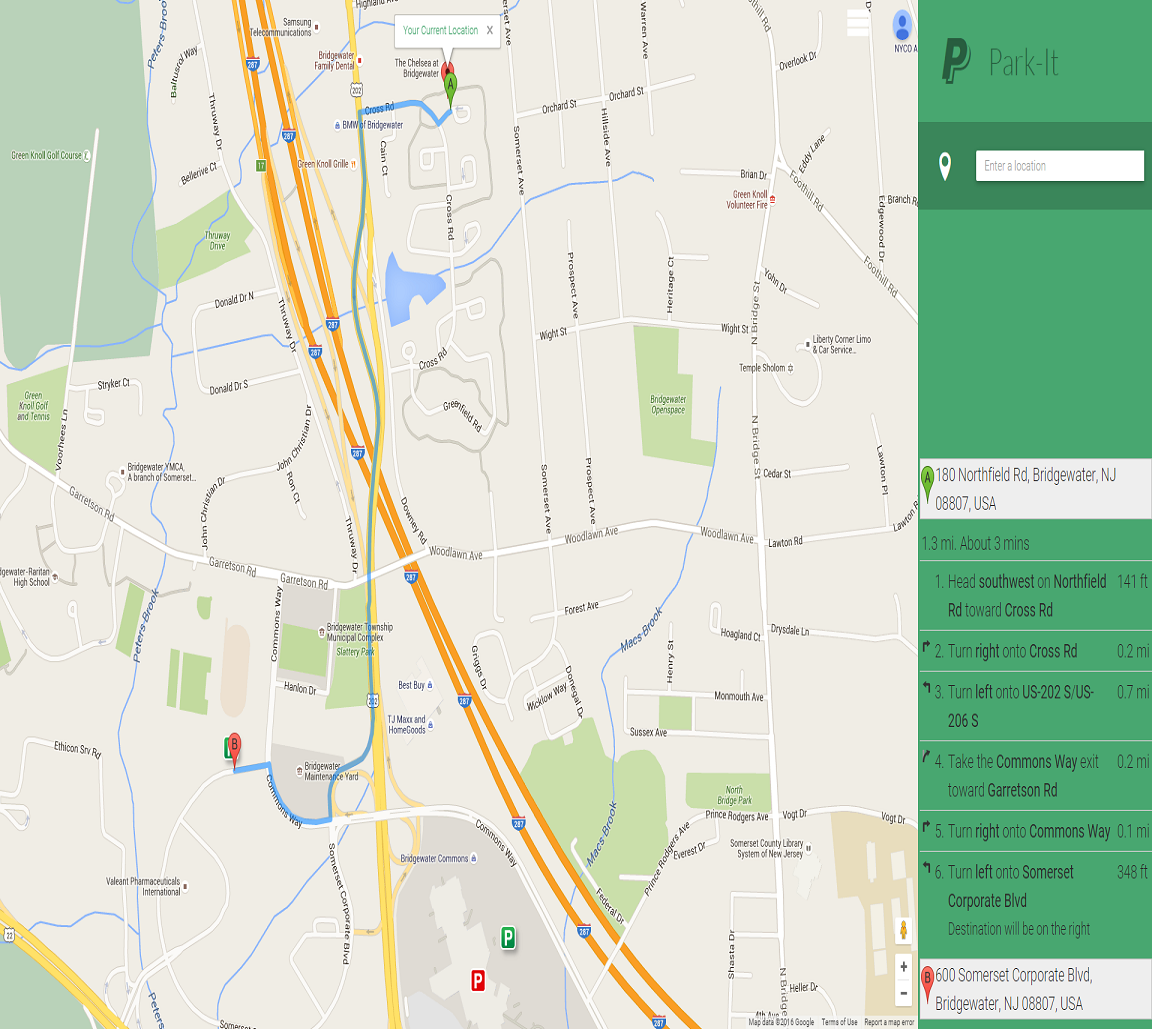
Task: Click the Bridgewater Township Municipal Complex label
Action: pos(359,632)
